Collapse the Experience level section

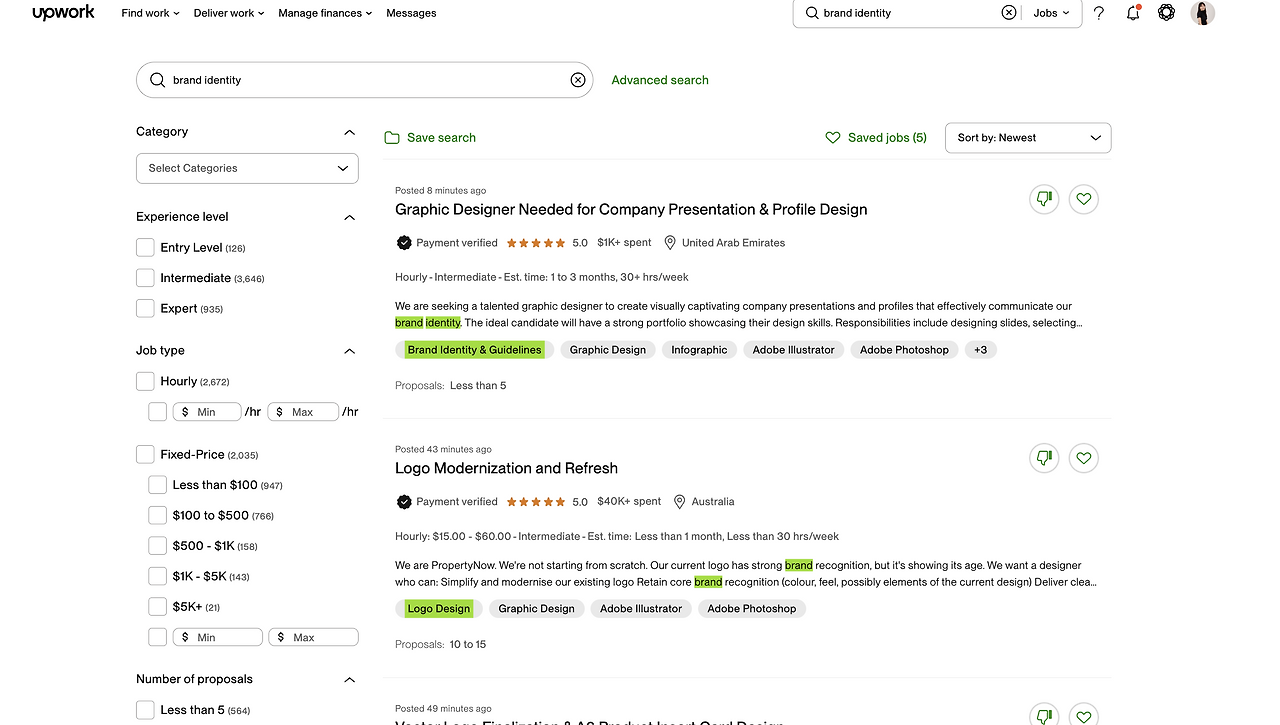tap(349, 217)
